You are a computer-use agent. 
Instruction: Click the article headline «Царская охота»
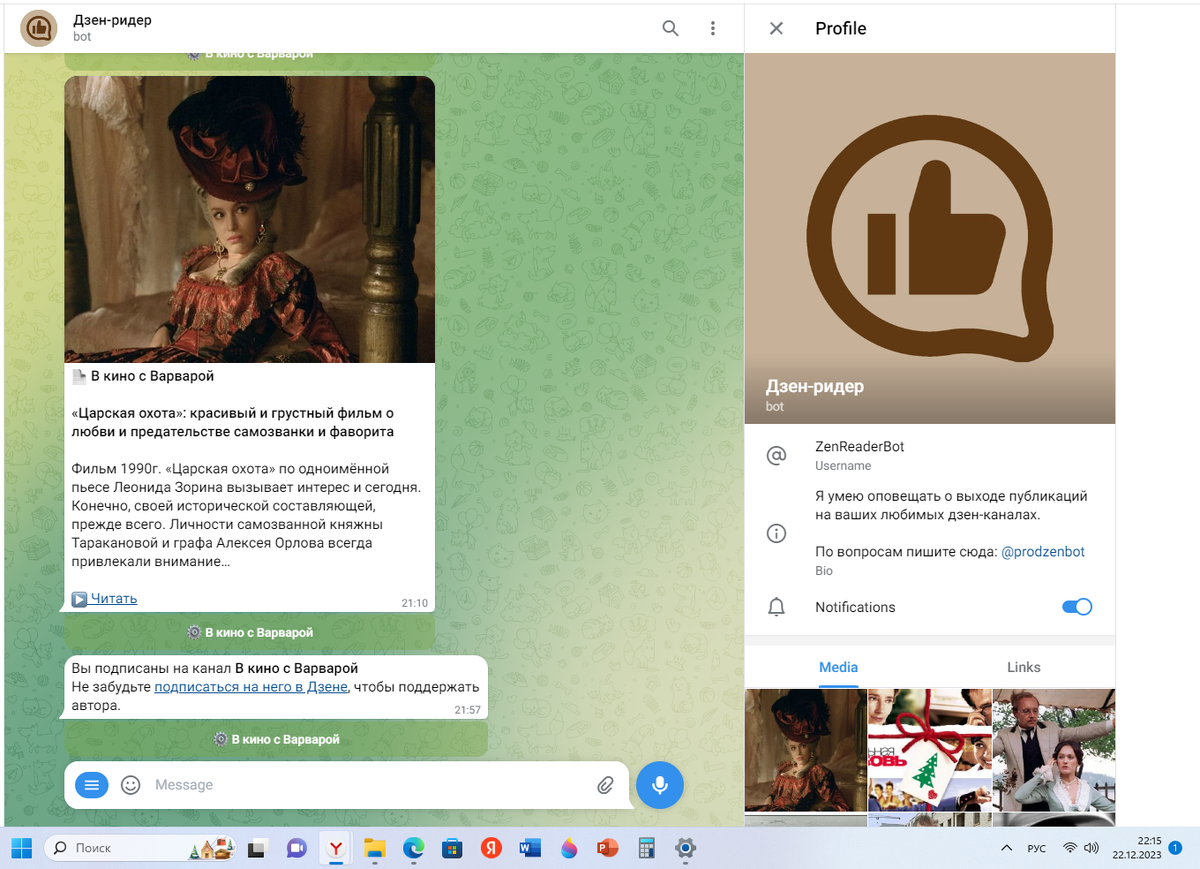coord(233,422)
